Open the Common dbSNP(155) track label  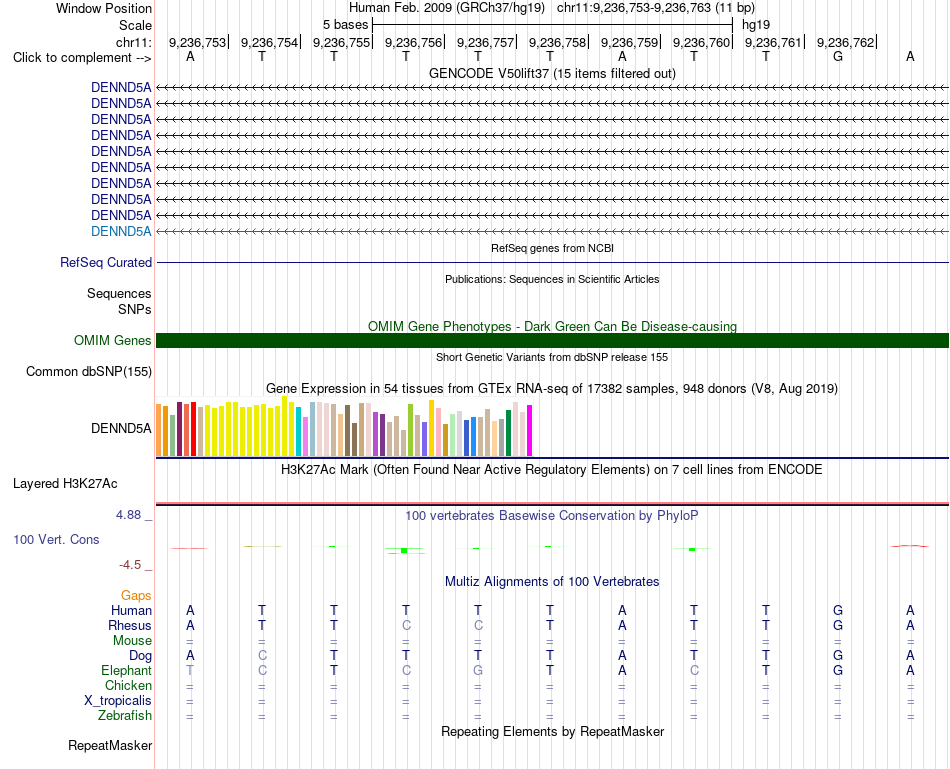89,371
